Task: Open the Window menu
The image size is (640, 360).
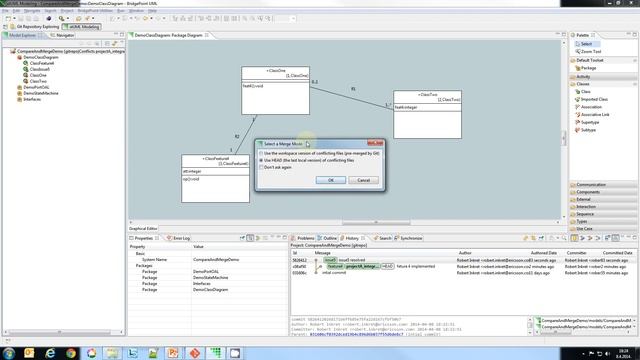Action: pyautogui.click(x=136, y=11)
